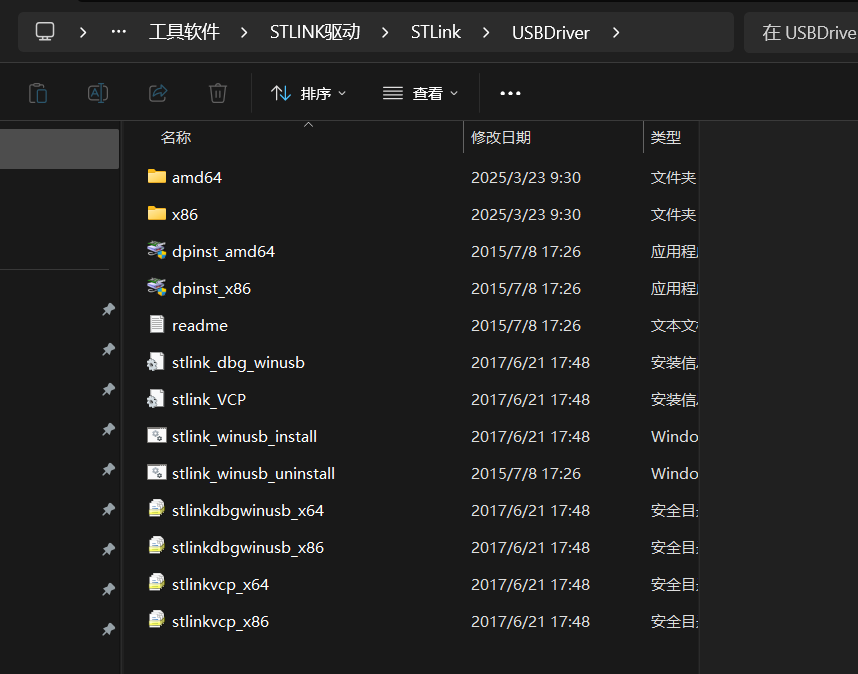The width and height of the screenshot is (858, 674).
Task: Click the search box labeled 在 USBDriver
Action: 801,33
